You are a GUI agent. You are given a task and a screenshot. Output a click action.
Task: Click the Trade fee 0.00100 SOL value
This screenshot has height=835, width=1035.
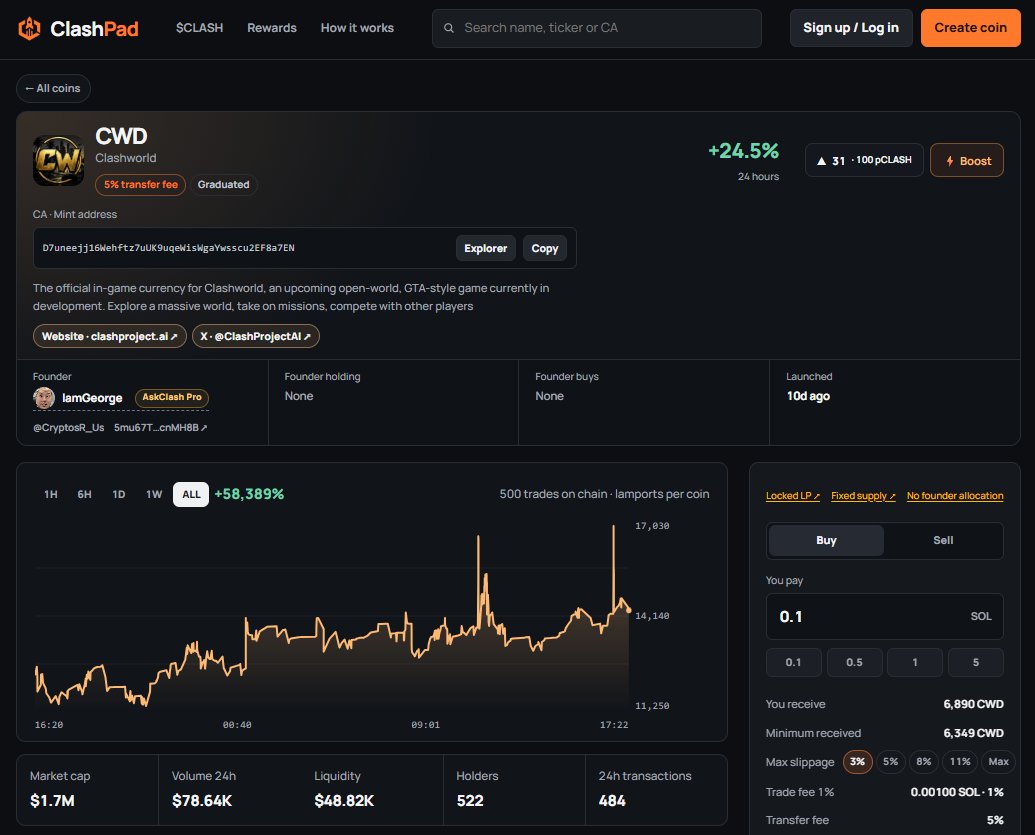click(956, 792)
